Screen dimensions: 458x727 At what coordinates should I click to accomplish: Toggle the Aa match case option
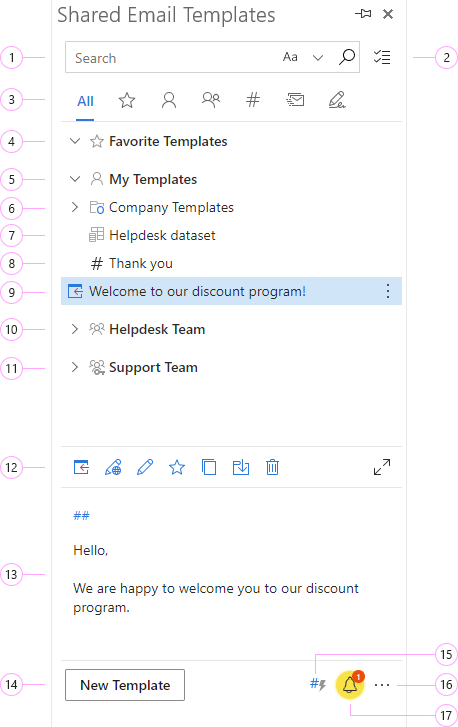point(290,57)
